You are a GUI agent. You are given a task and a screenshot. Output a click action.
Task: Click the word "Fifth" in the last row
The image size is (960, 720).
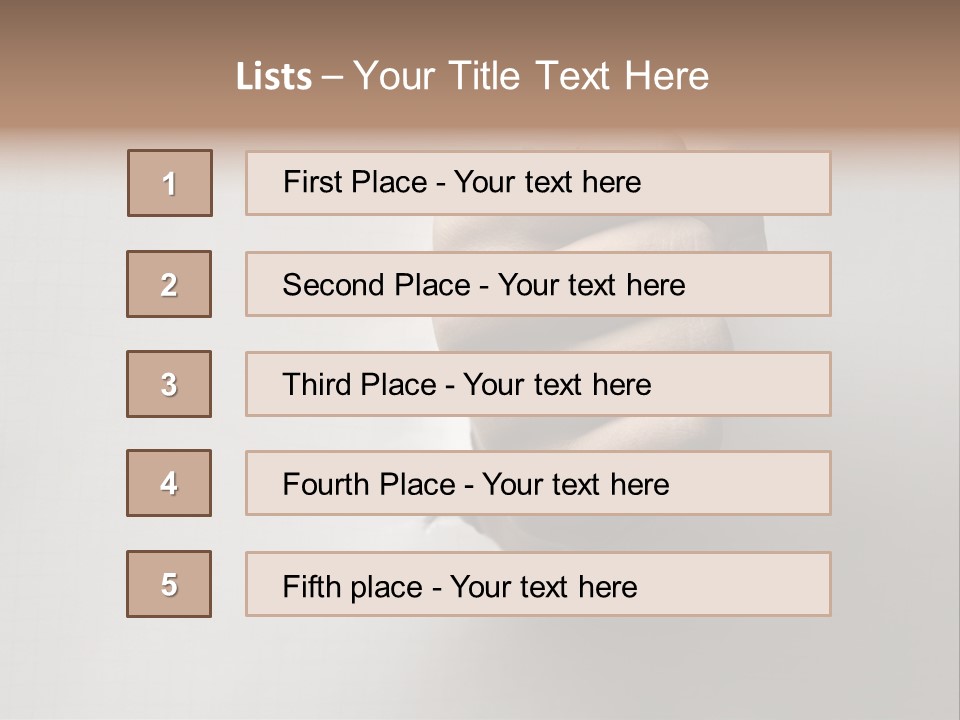click(309, 586)
